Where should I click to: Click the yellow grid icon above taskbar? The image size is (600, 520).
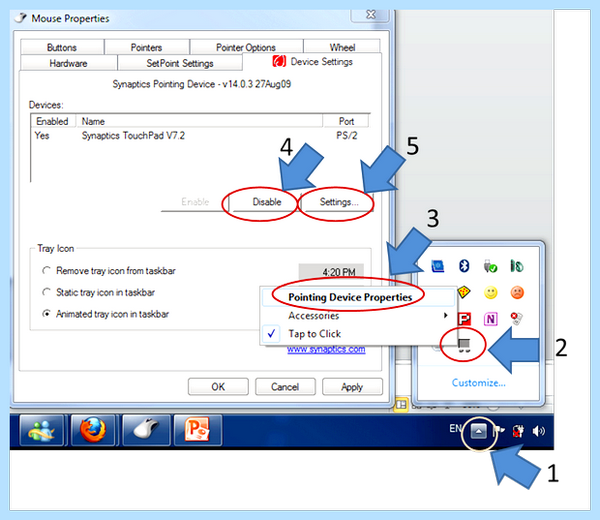point(401,404)
